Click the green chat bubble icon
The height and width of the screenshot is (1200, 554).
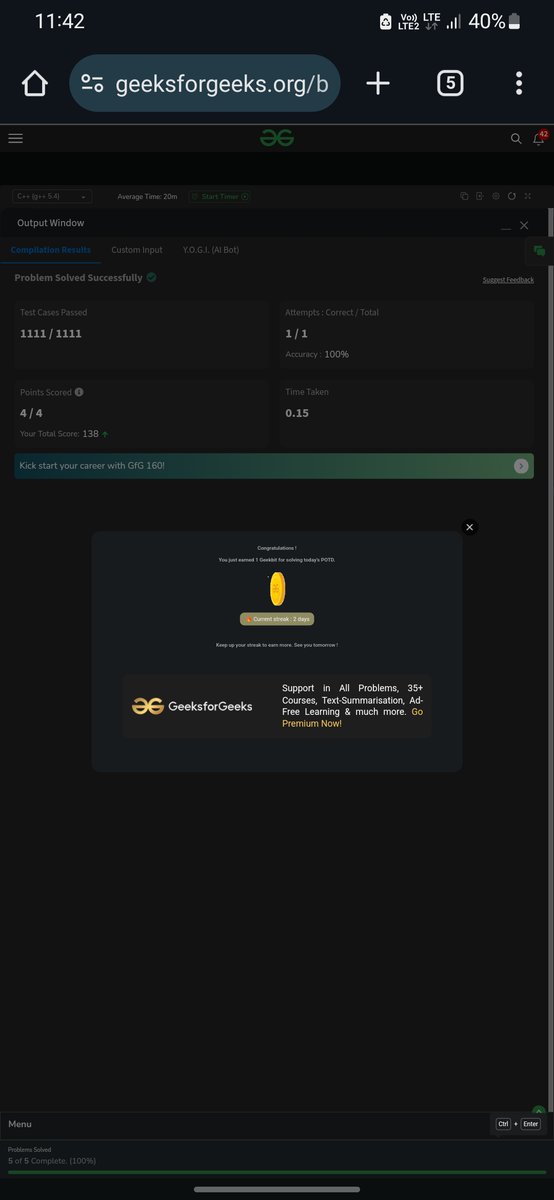pos(540,251)
